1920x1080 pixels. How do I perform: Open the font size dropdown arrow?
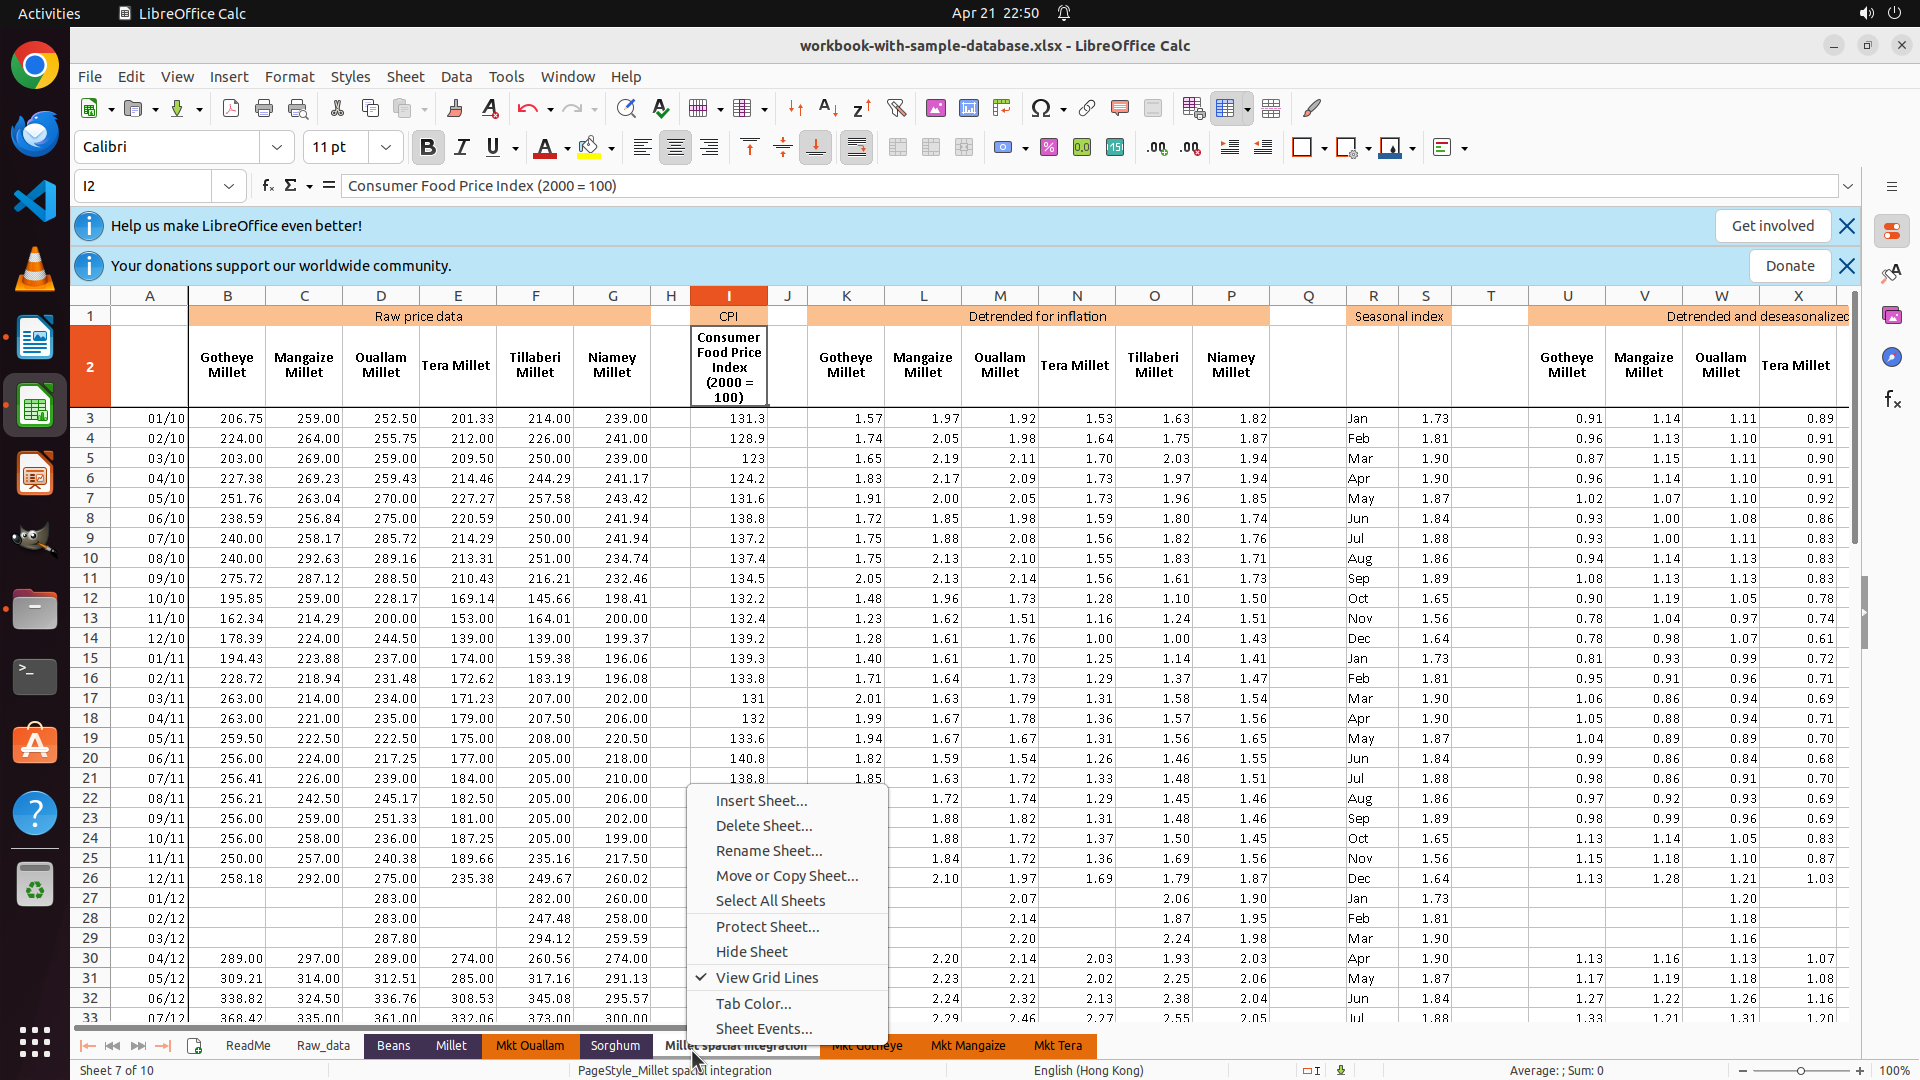386,148
